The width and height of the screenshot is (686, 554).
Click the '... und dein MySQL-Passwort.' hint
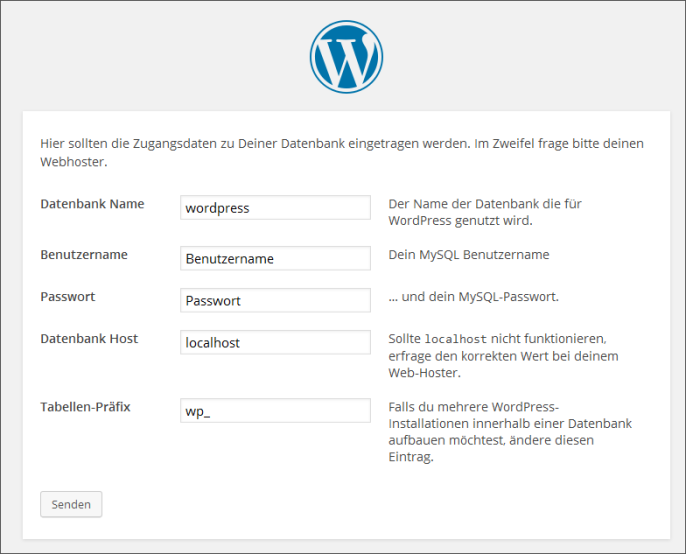tap(473, 297)
